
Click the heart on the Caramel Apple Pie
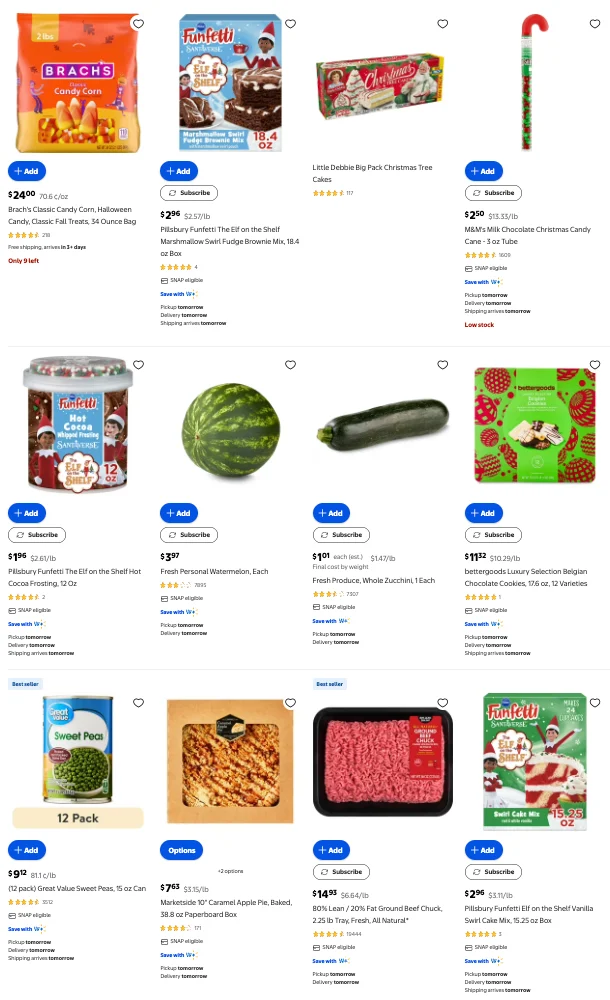pyautogui.click(x=290, y=703)
